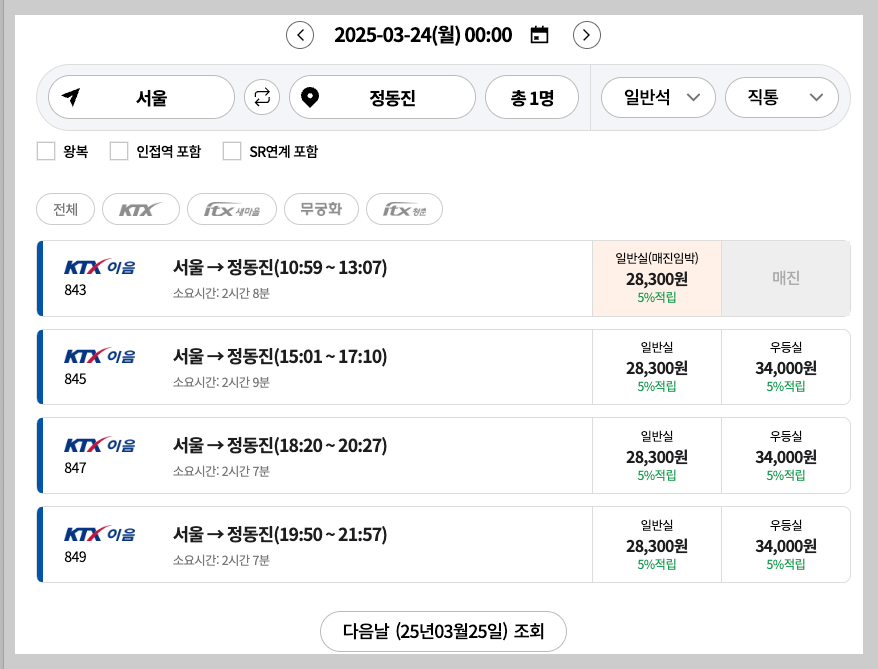
Task: Select the KTX train type filter
Action: pyautogui.click(x=140, y=209)
